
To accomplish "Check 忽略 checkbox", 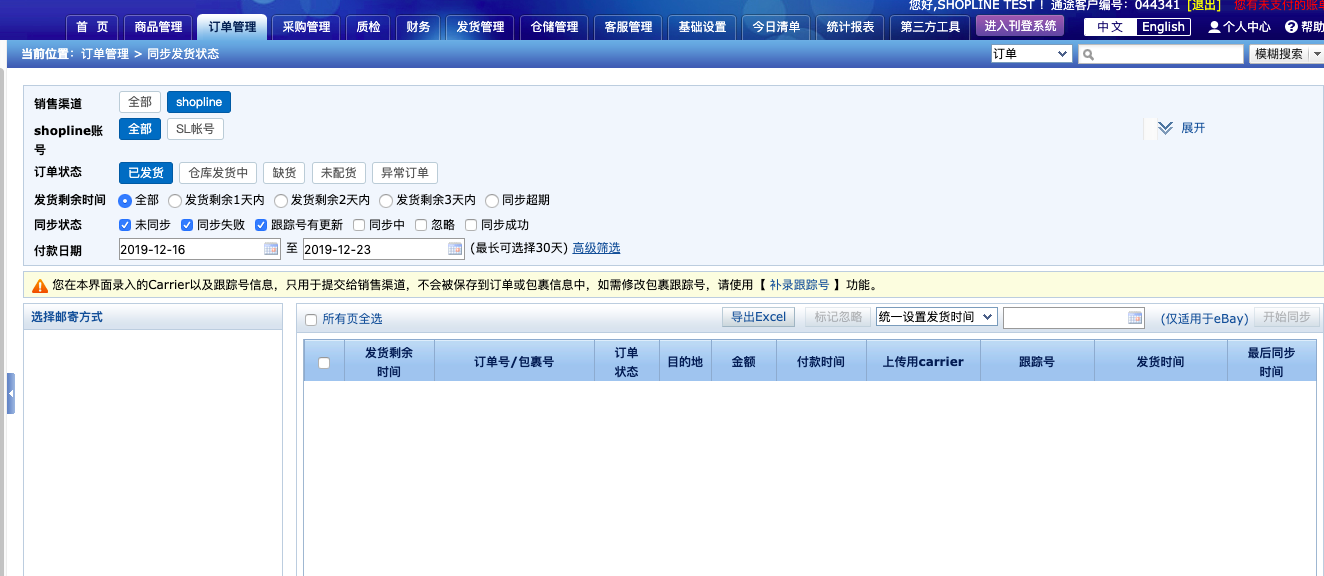I will [421, 225].
